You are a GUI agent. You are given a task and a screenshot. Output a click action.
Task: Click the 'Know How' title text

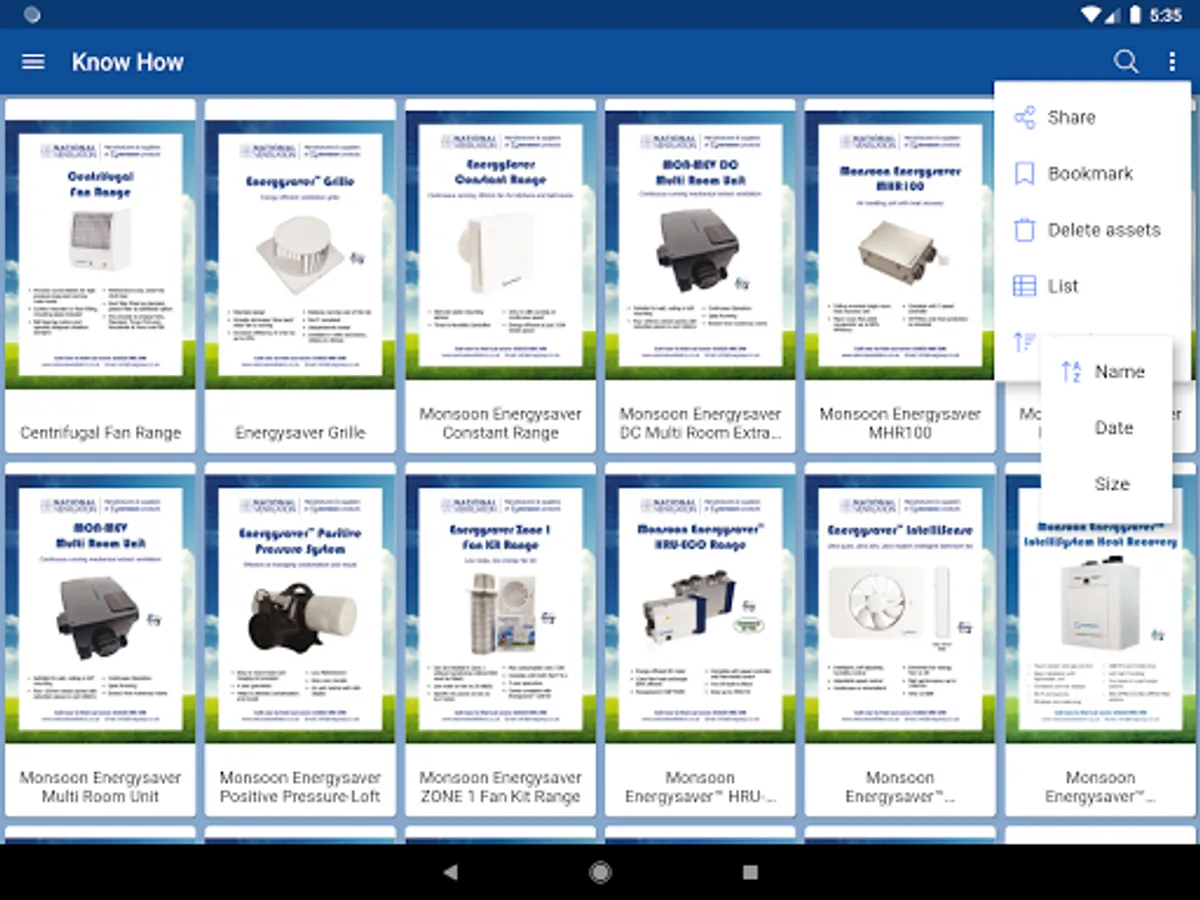point(127,62)
